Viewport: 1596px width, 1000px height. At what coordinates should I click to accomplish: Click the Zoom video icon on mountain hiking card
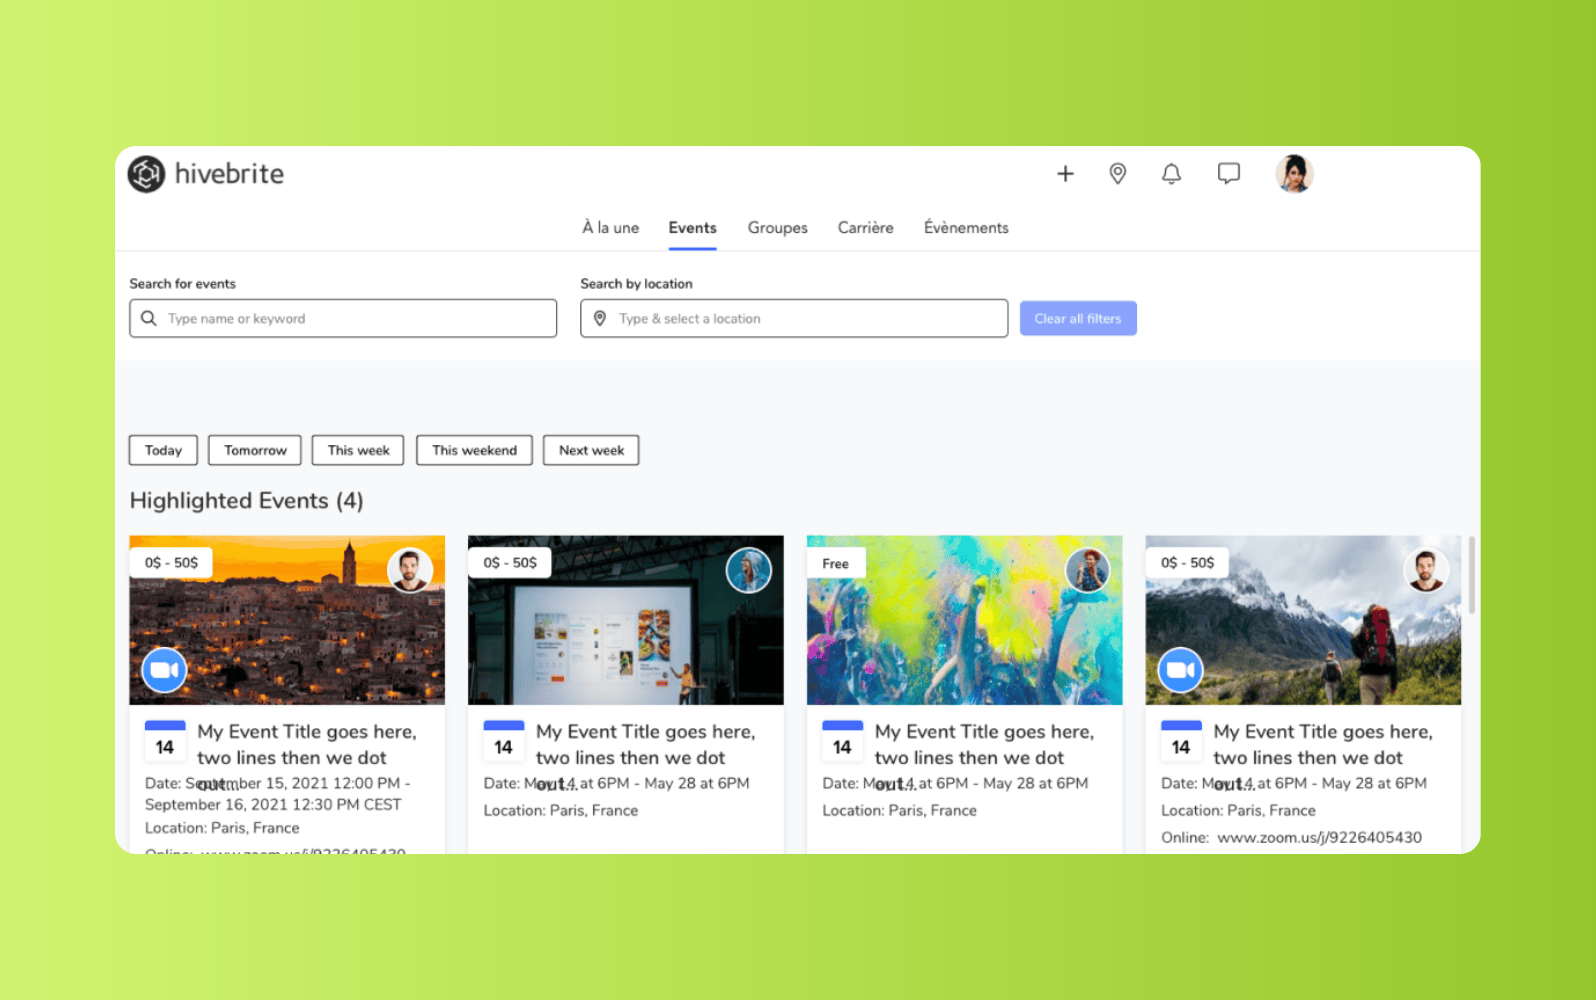coord(1180,670)
